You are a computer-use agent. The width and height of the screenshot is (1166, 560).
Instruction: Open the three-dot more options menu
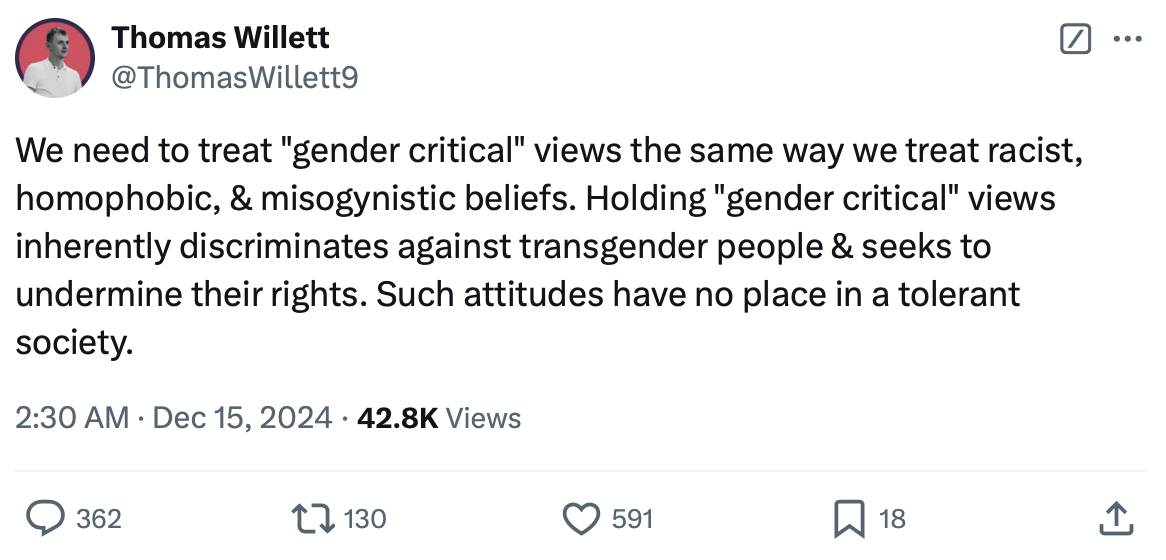click(1127, 40)
